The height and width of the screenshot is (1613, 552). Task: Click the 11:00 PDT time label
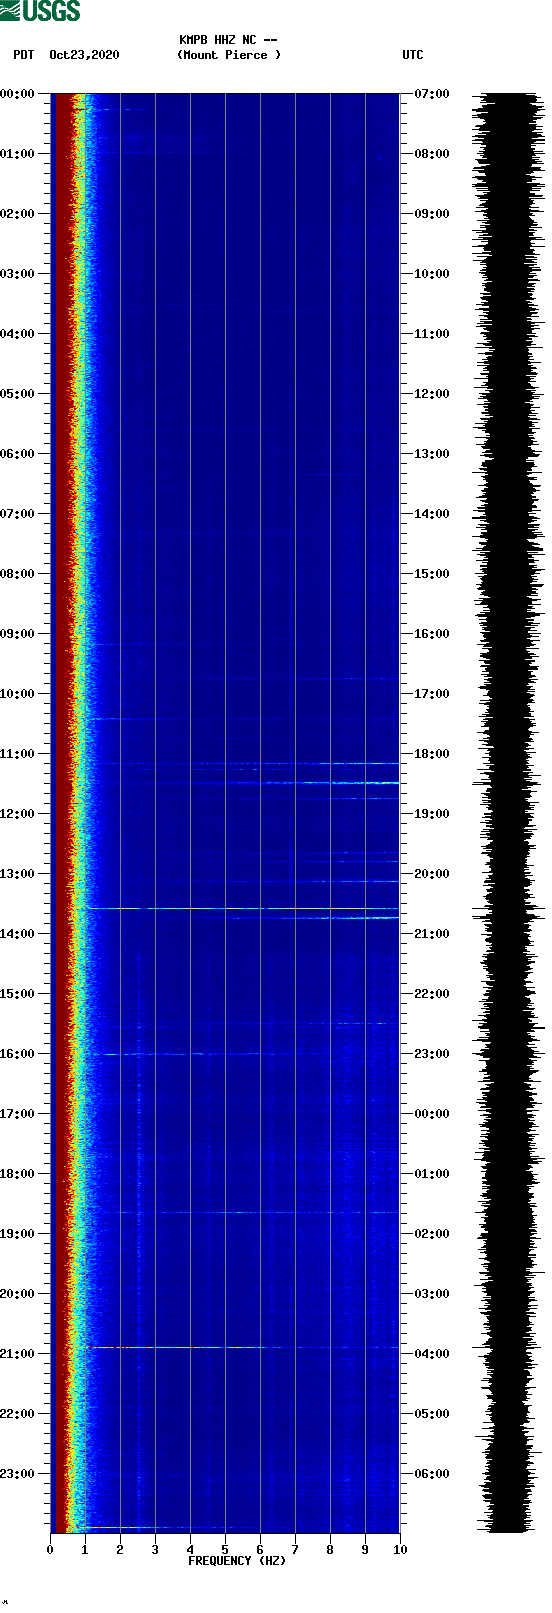click(x=17, y=754)
